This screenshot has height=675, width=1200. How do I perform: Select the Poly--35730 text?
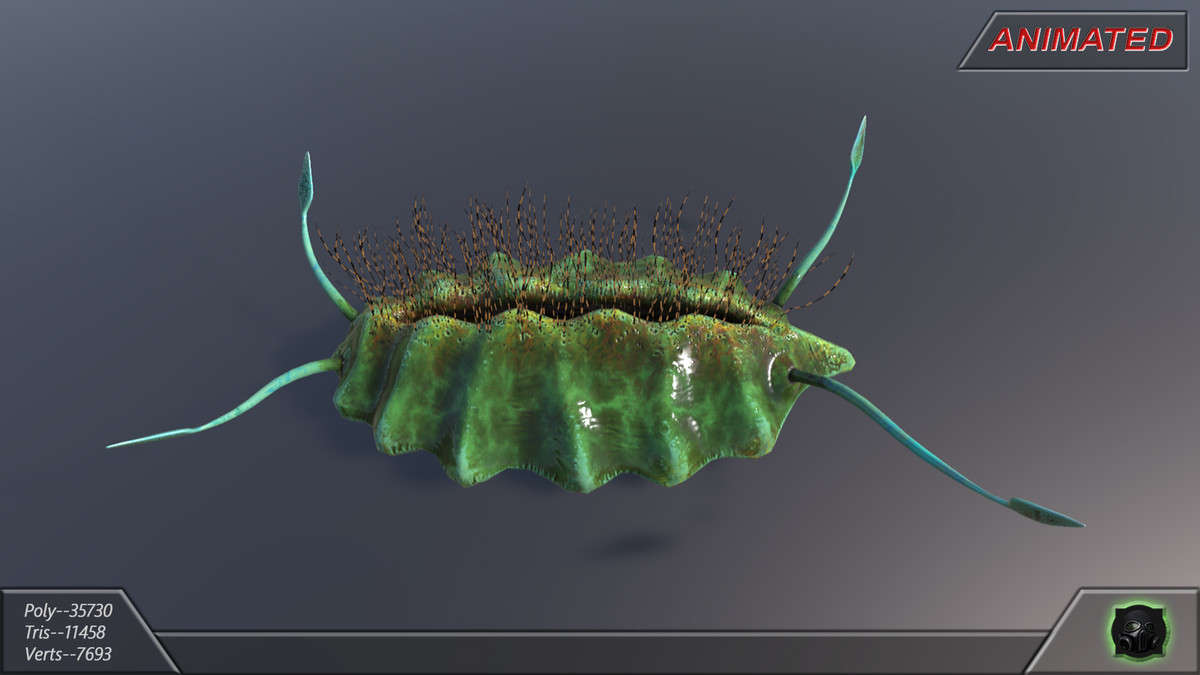[x=69, y=610]
